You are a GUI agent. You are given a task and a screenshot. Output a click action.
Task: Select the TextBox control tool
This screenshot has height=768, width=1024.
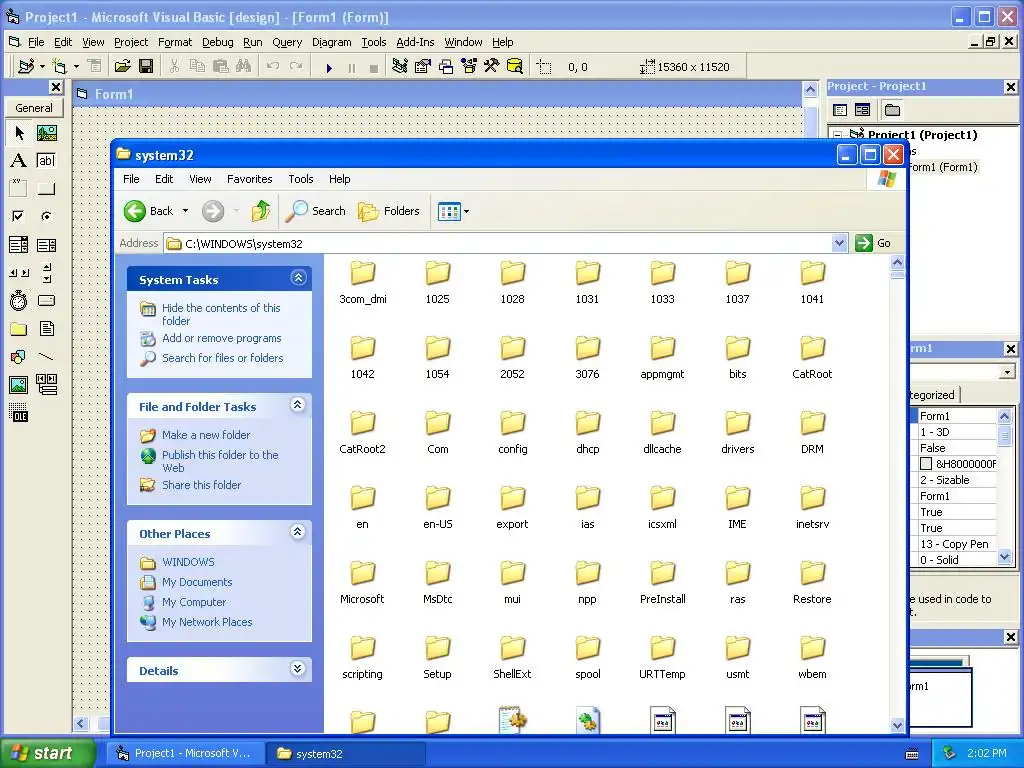coord(46,161)
